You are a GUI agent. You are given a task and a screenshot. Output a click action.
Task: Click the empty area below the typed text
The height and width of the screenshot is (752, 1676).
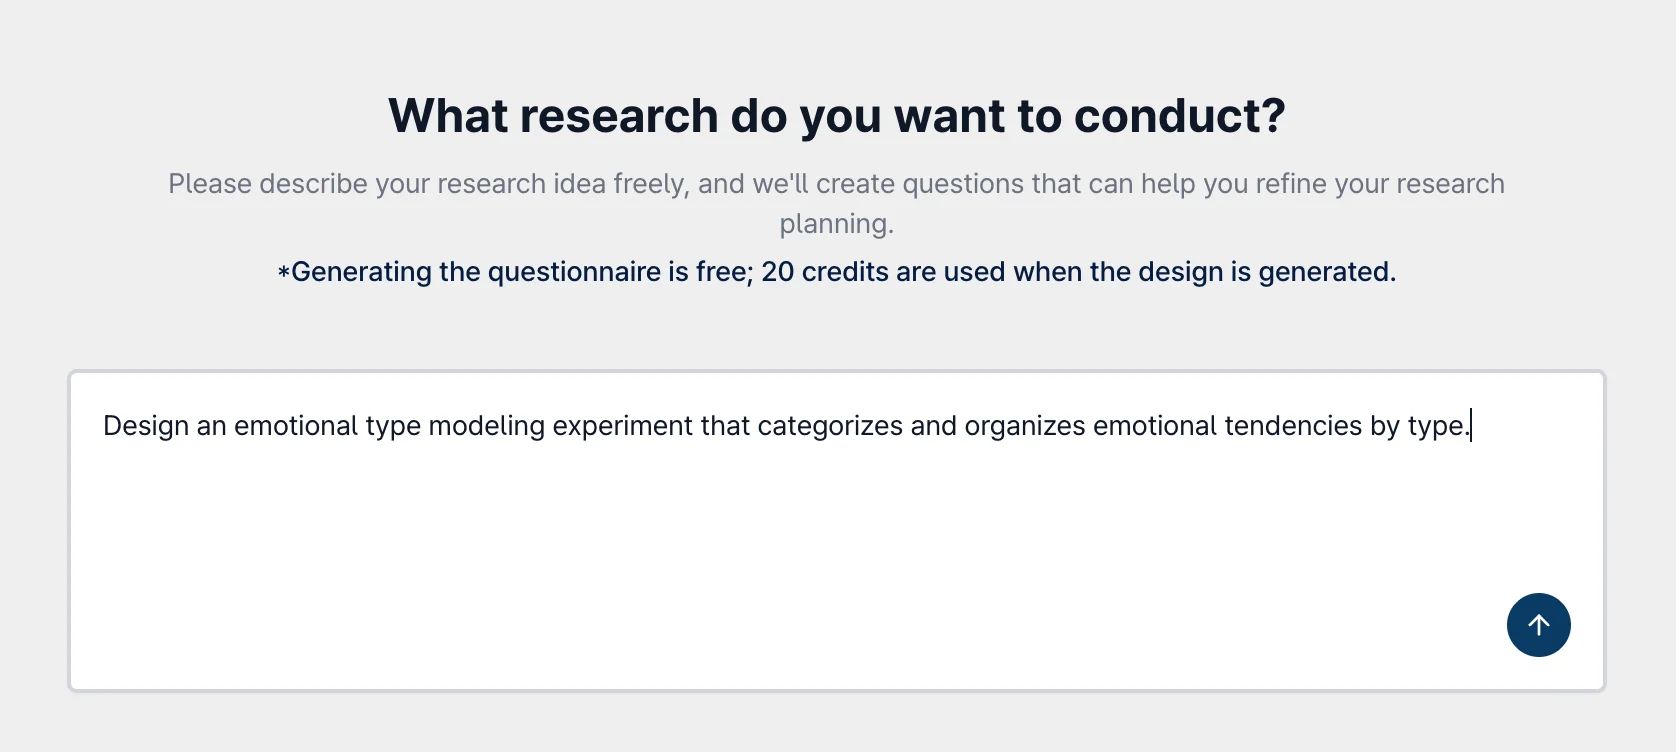pyautogui.click(x=780, y=560)
